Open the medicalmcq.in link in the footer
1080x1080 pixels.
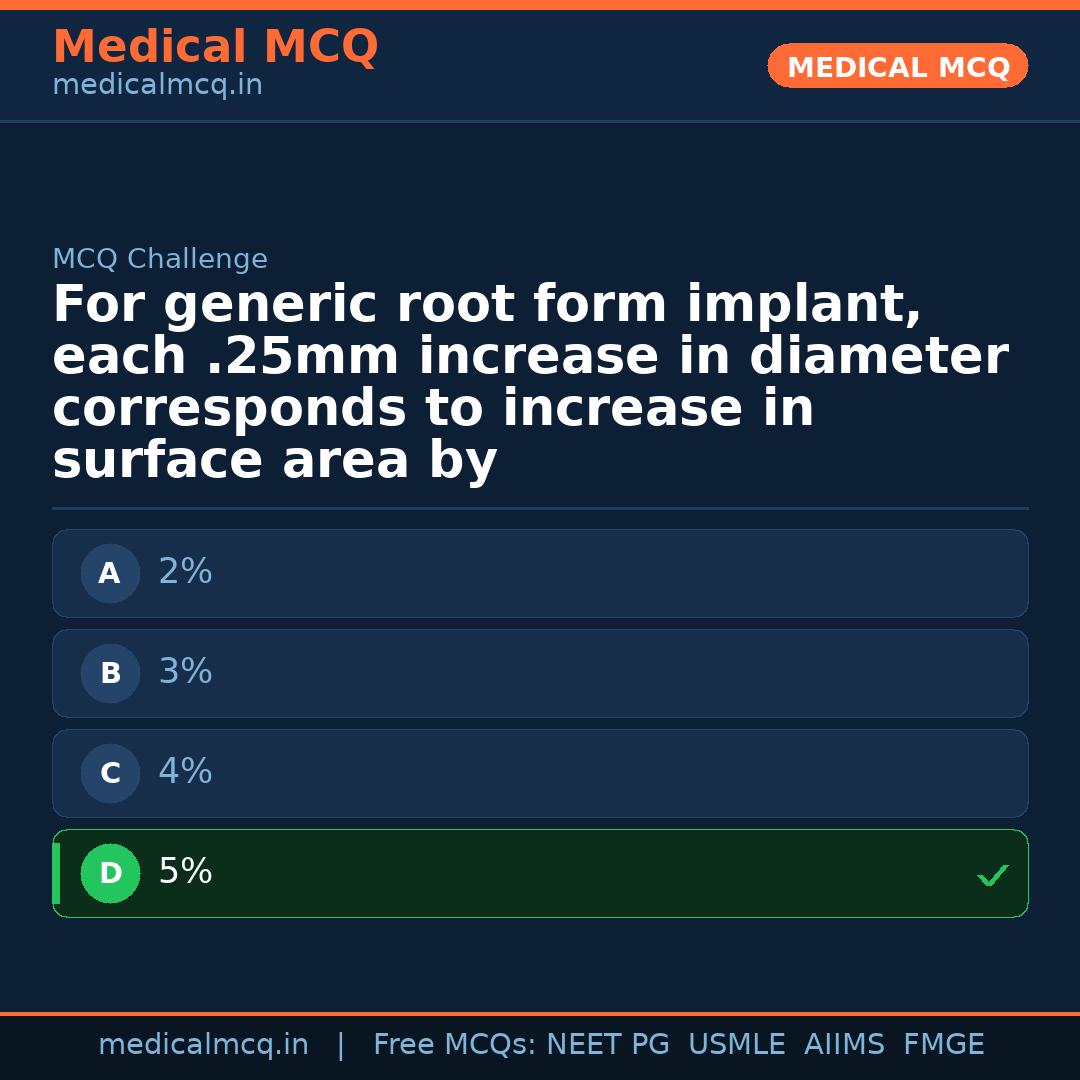tap(203, 1045)
